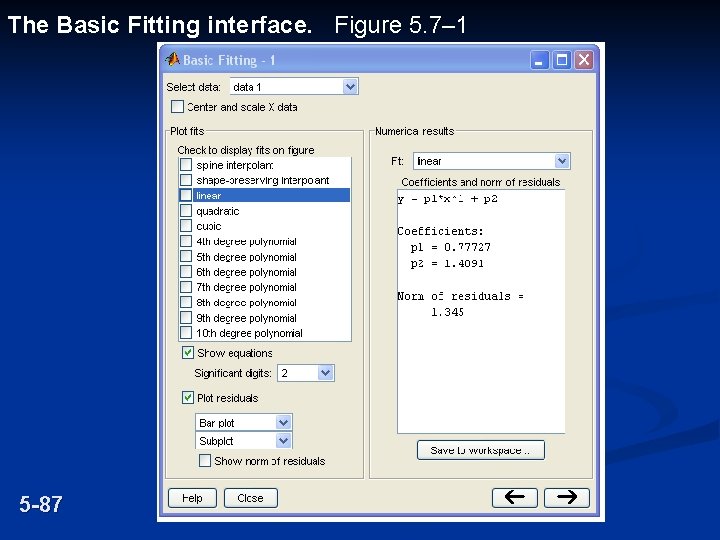Uncheck Show equations option

(x=188, y=353)
